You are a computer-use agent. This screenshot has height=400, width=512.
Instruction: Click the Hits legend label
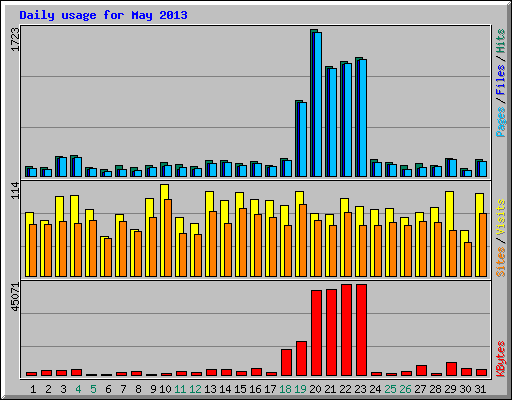click(500, 41)
